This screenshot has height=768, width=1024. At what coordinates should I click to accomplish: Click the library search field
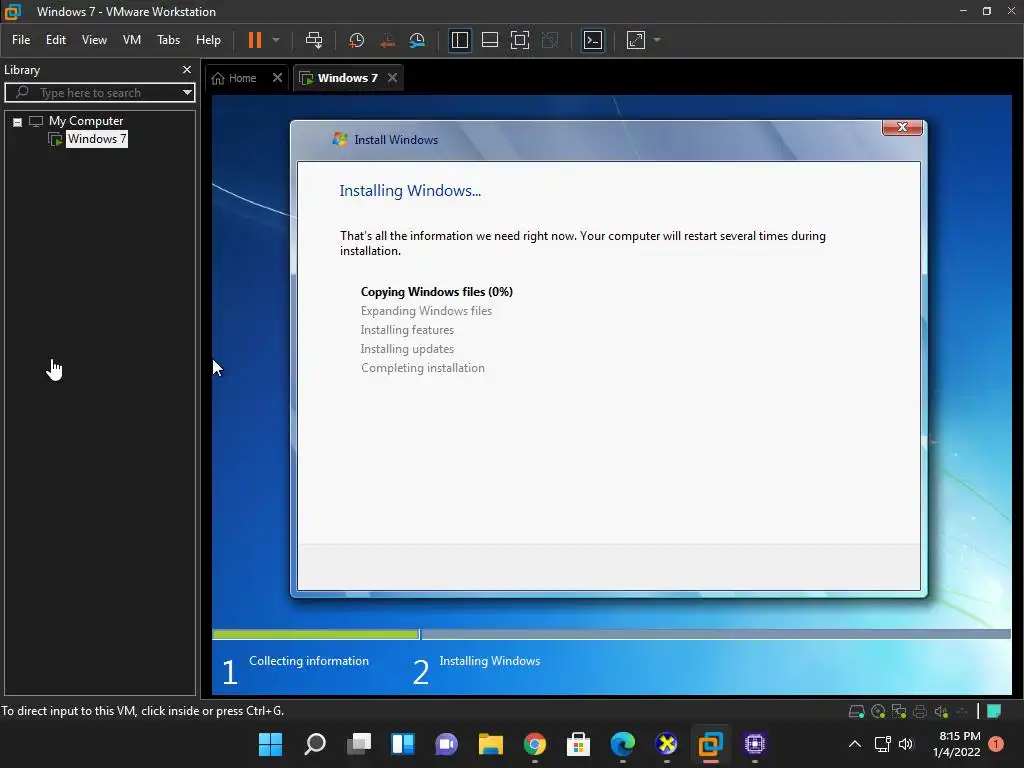pyautogui.click(x=98, y=93)
